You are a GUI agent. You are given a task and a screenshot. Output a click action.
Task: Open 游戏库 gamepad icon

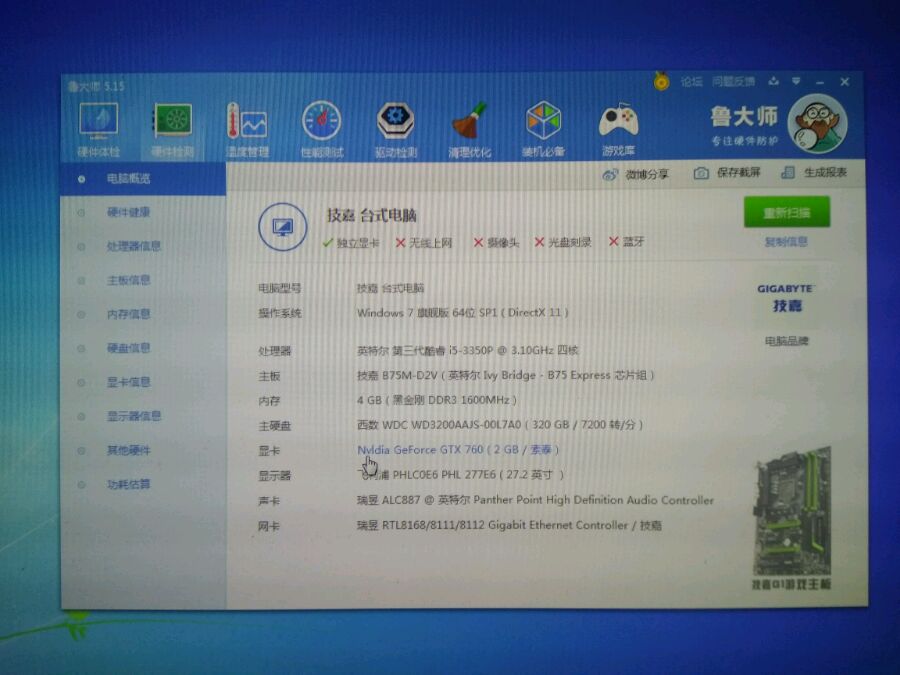click(x=618, y=129)
